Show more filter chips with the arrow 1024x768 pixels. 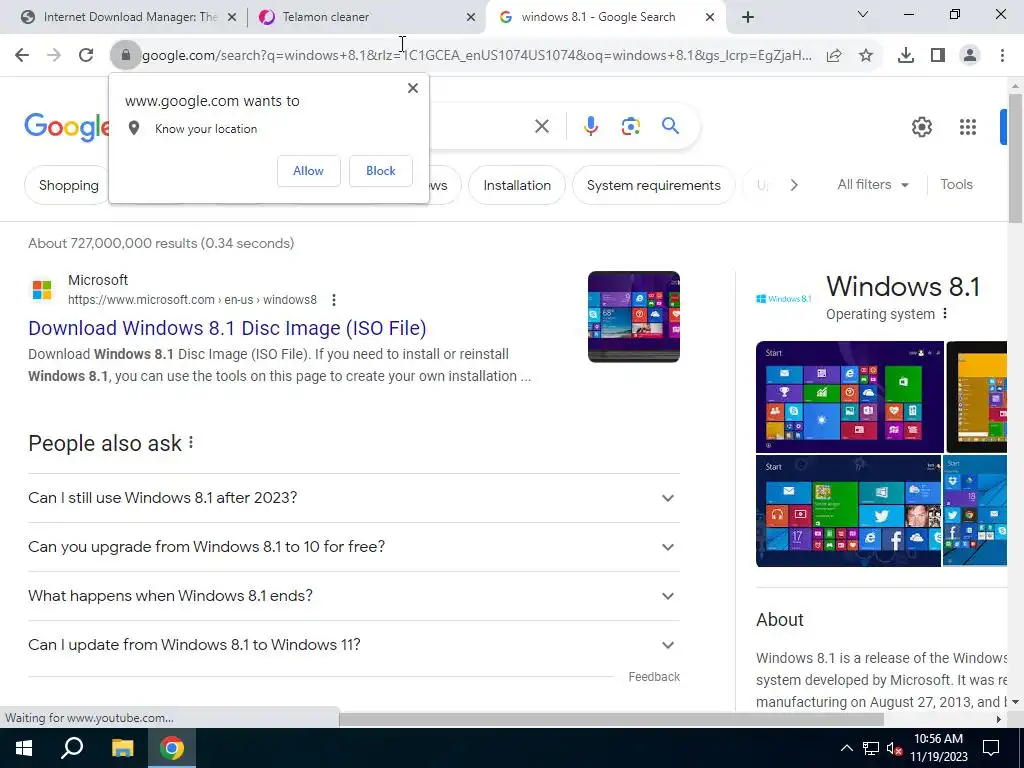(x=793, y=185)
